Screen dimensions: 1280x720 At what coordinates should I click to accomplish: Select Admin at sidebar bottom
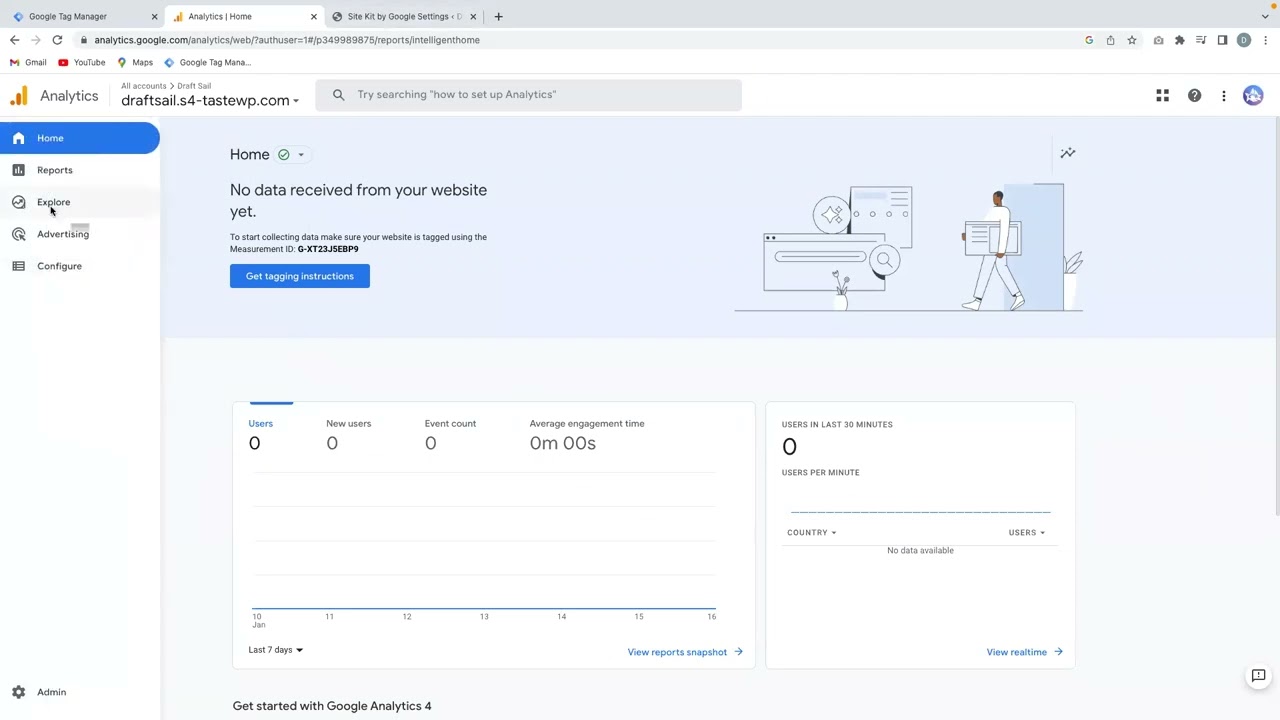click(x=80, y=692)
